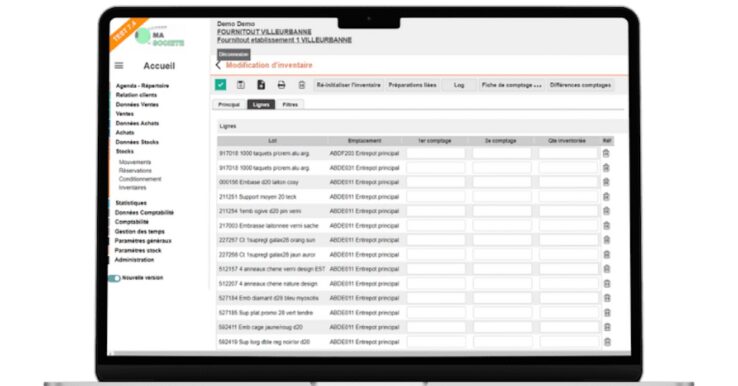Click 2e comptage field for Embase d20 laiton
The height and width of the screenshot is (386, 738).
coord(502,182)
